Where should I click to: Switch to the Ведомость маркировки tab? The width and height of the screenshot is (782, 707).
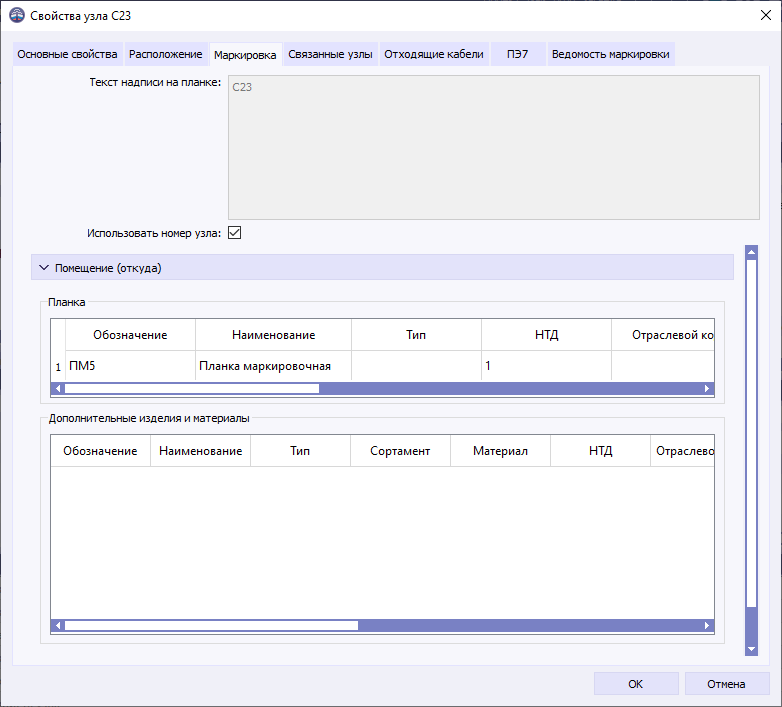pos(610,54)
